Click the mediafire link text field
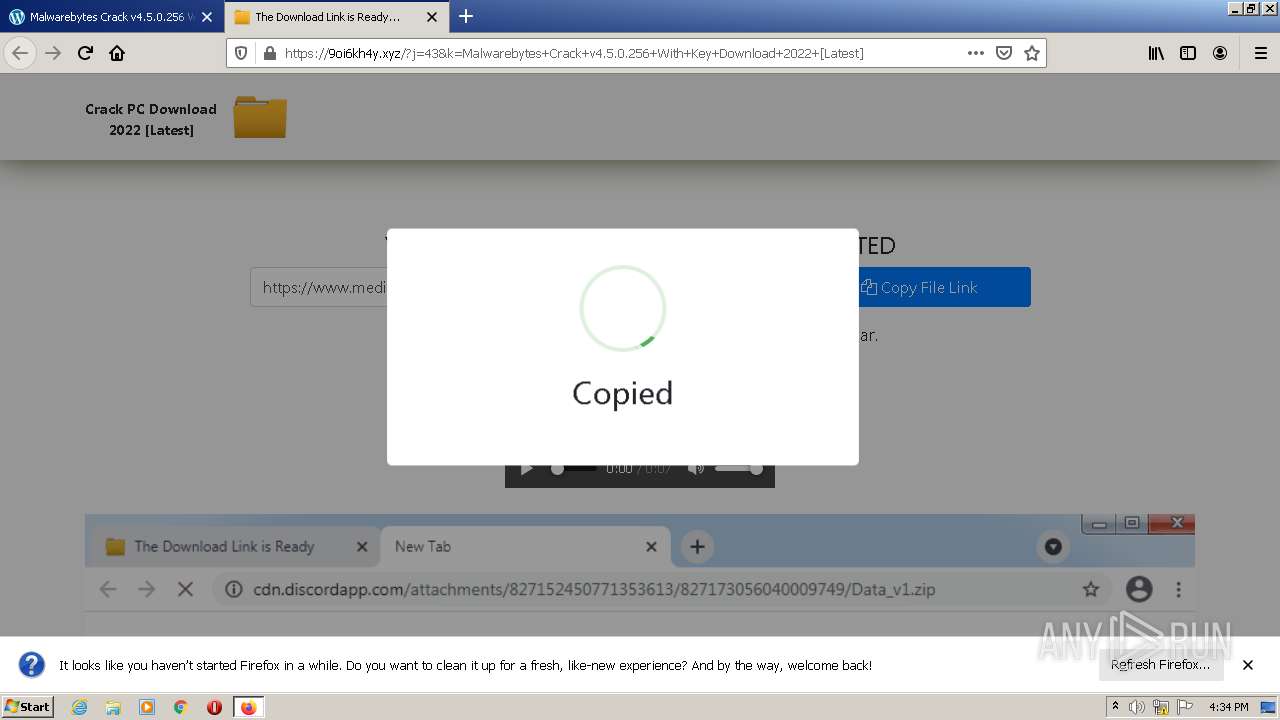 click(319, 287)
